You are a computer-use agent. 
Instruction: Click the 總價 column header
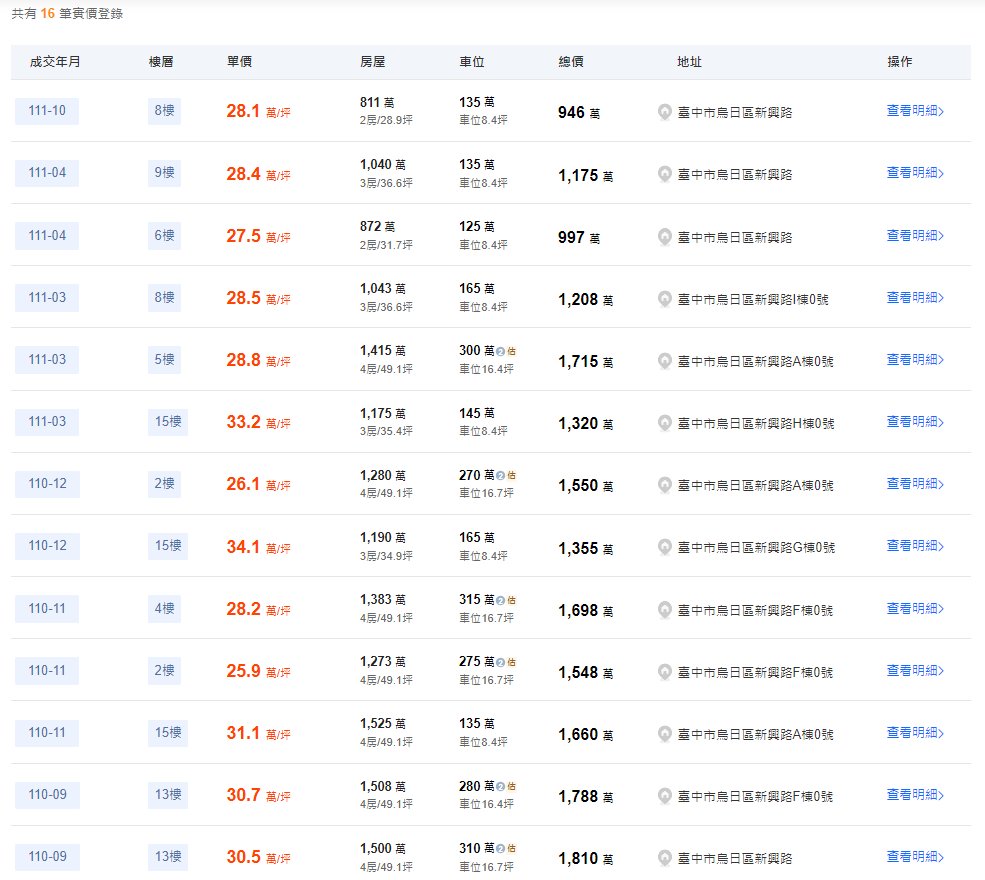571,62
